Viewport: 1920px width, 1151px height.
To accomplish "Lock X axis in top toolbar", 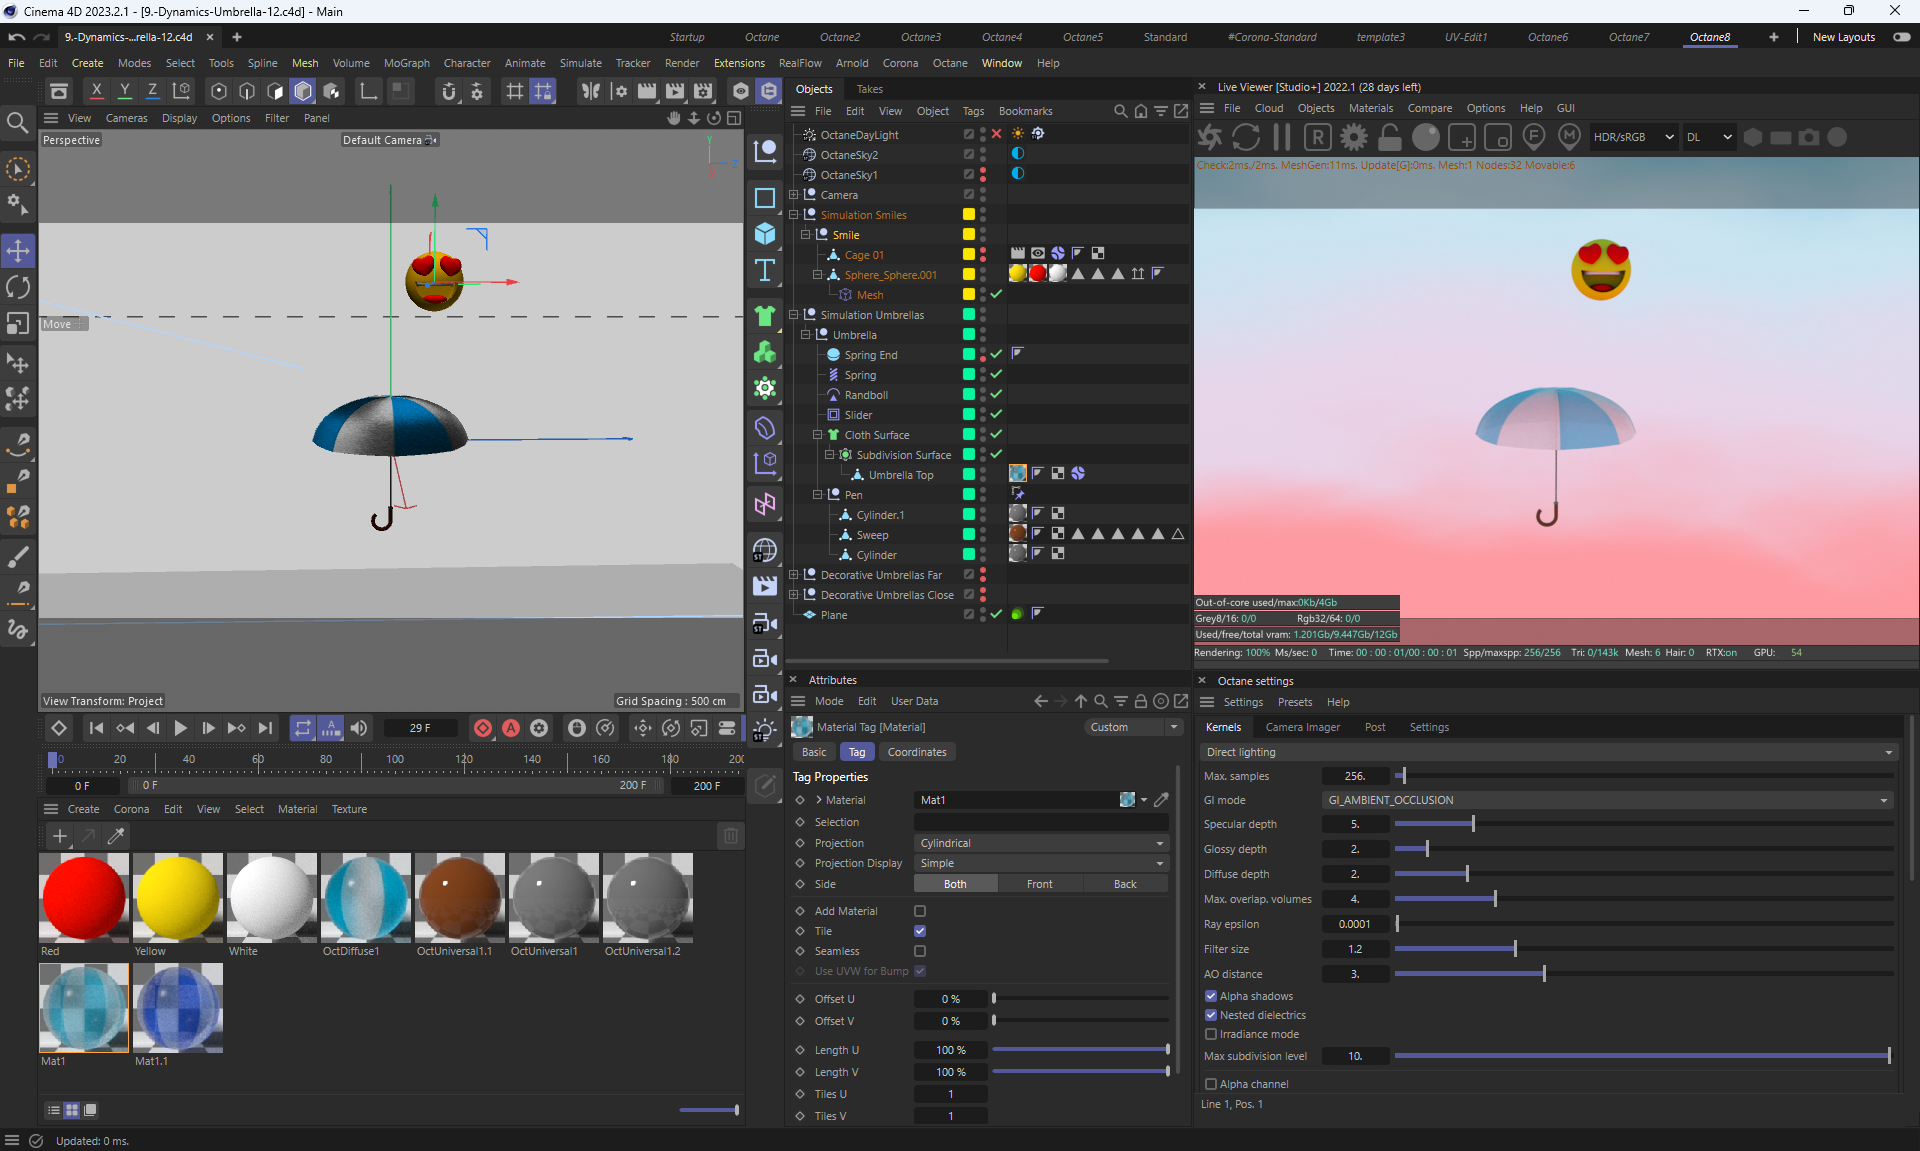I will point(96,91).
